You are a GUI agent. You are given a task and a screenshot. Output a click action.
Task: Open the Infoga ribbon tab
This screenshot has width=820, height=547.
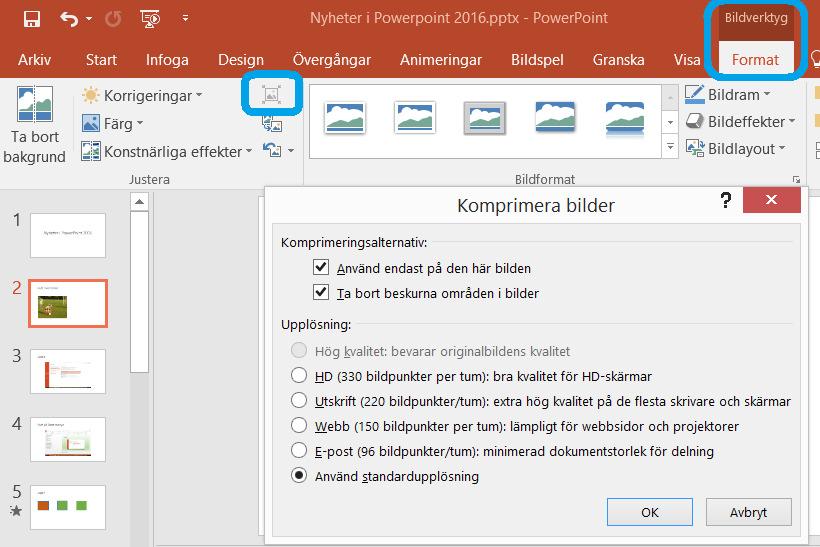tap(167, 60)
